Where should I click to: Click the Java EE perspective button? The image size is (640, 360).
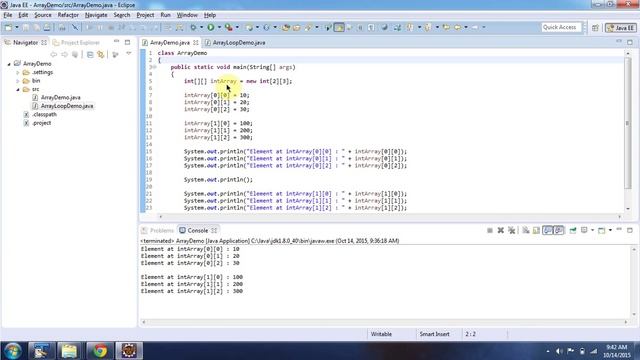pos(621,28)
